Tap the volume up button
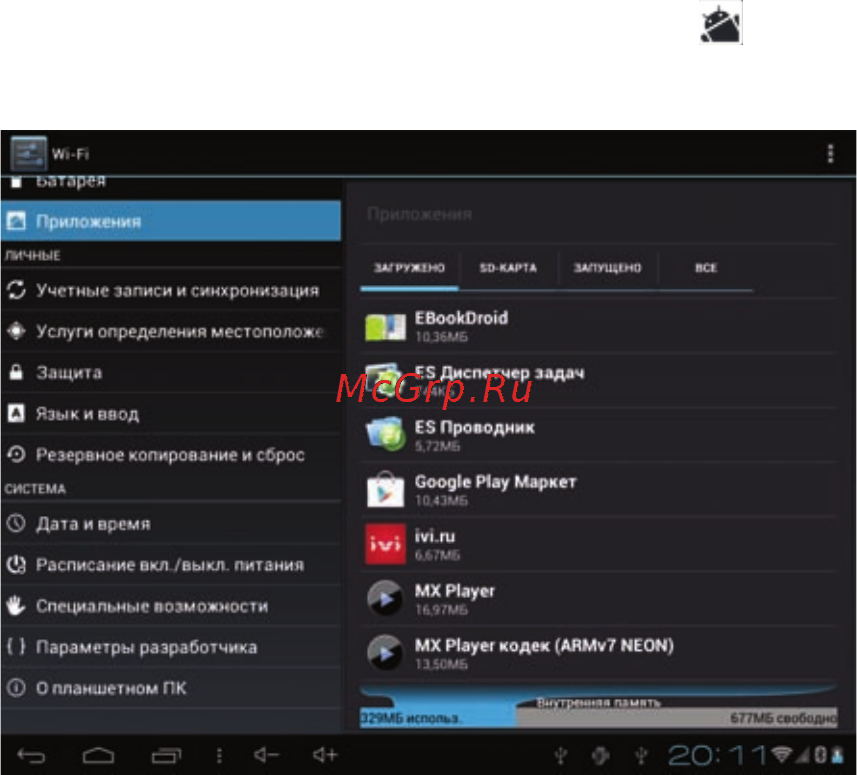This screenshot has height=775, width=857. click(x=325, y=755)
